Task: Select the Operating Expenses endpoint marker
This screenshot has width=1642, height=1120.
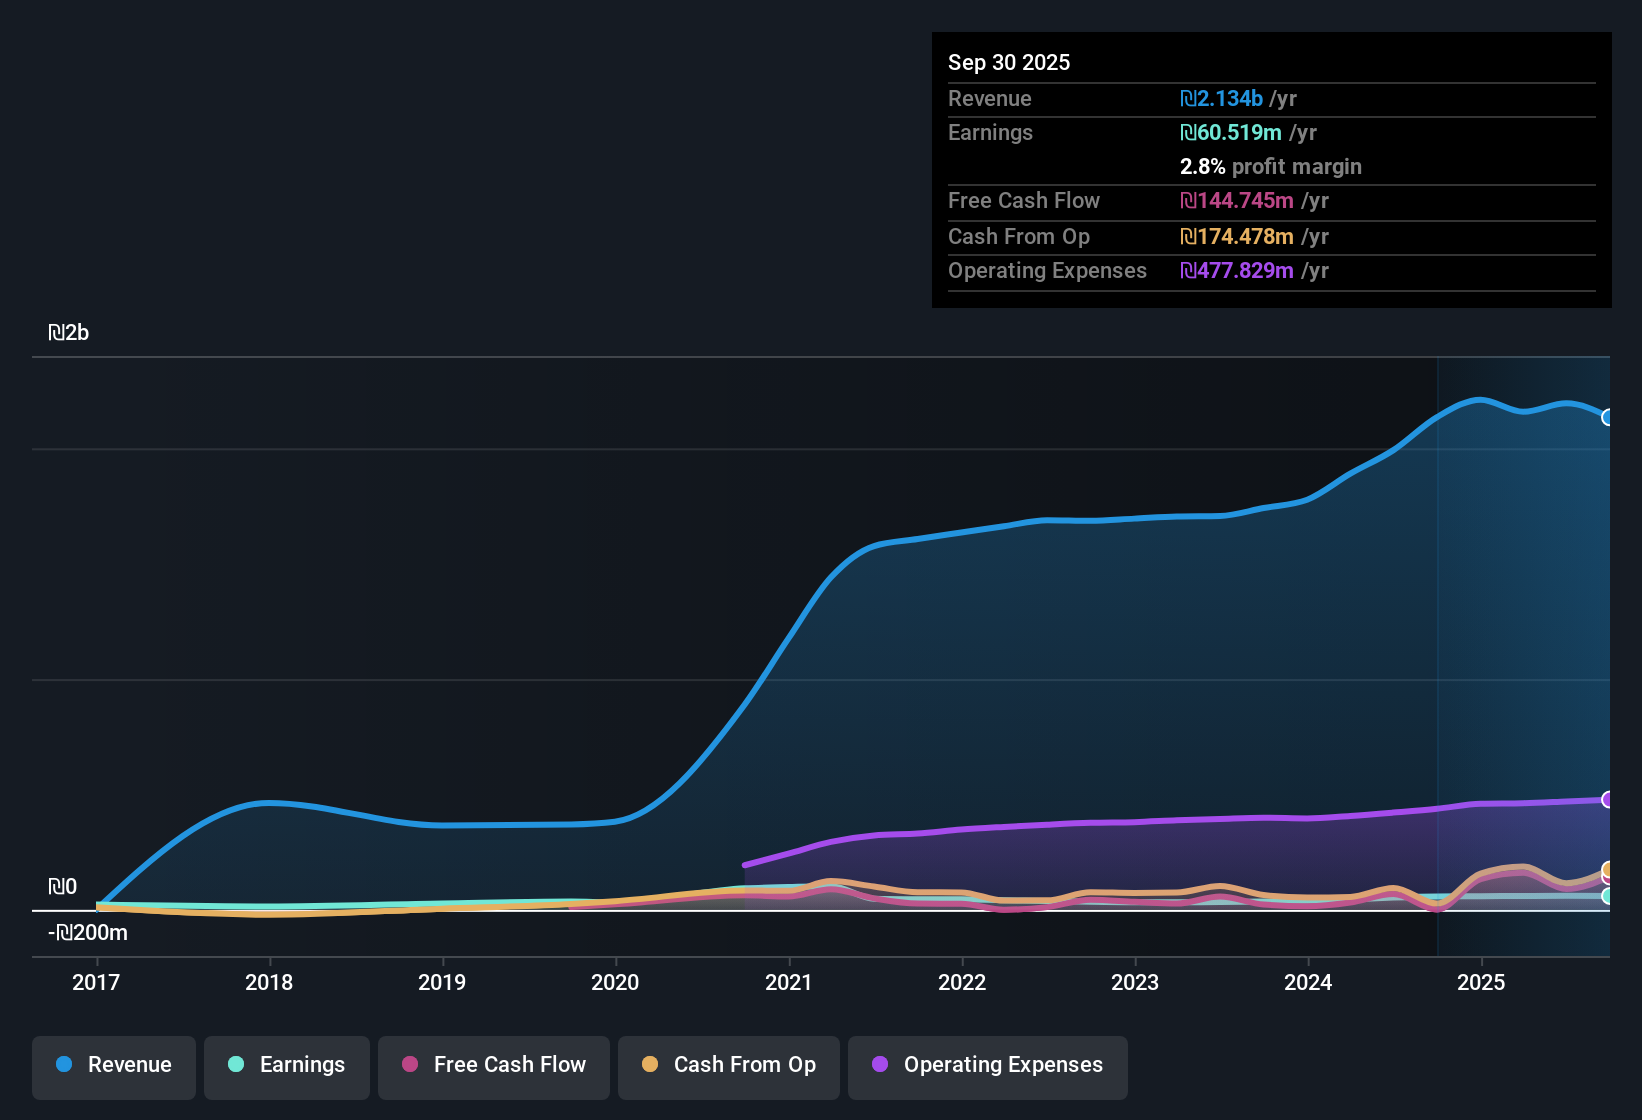Action: 1607,800
